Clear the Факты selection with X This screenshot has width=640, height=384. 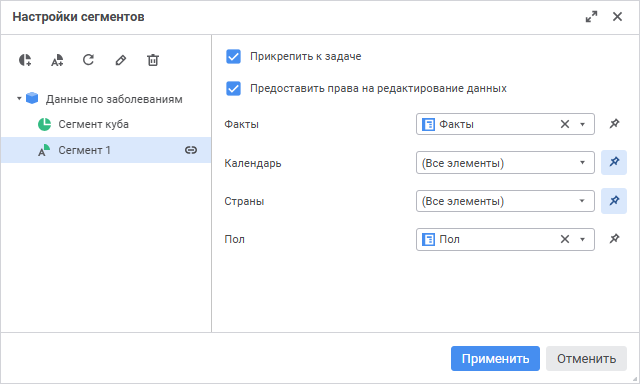564,124
